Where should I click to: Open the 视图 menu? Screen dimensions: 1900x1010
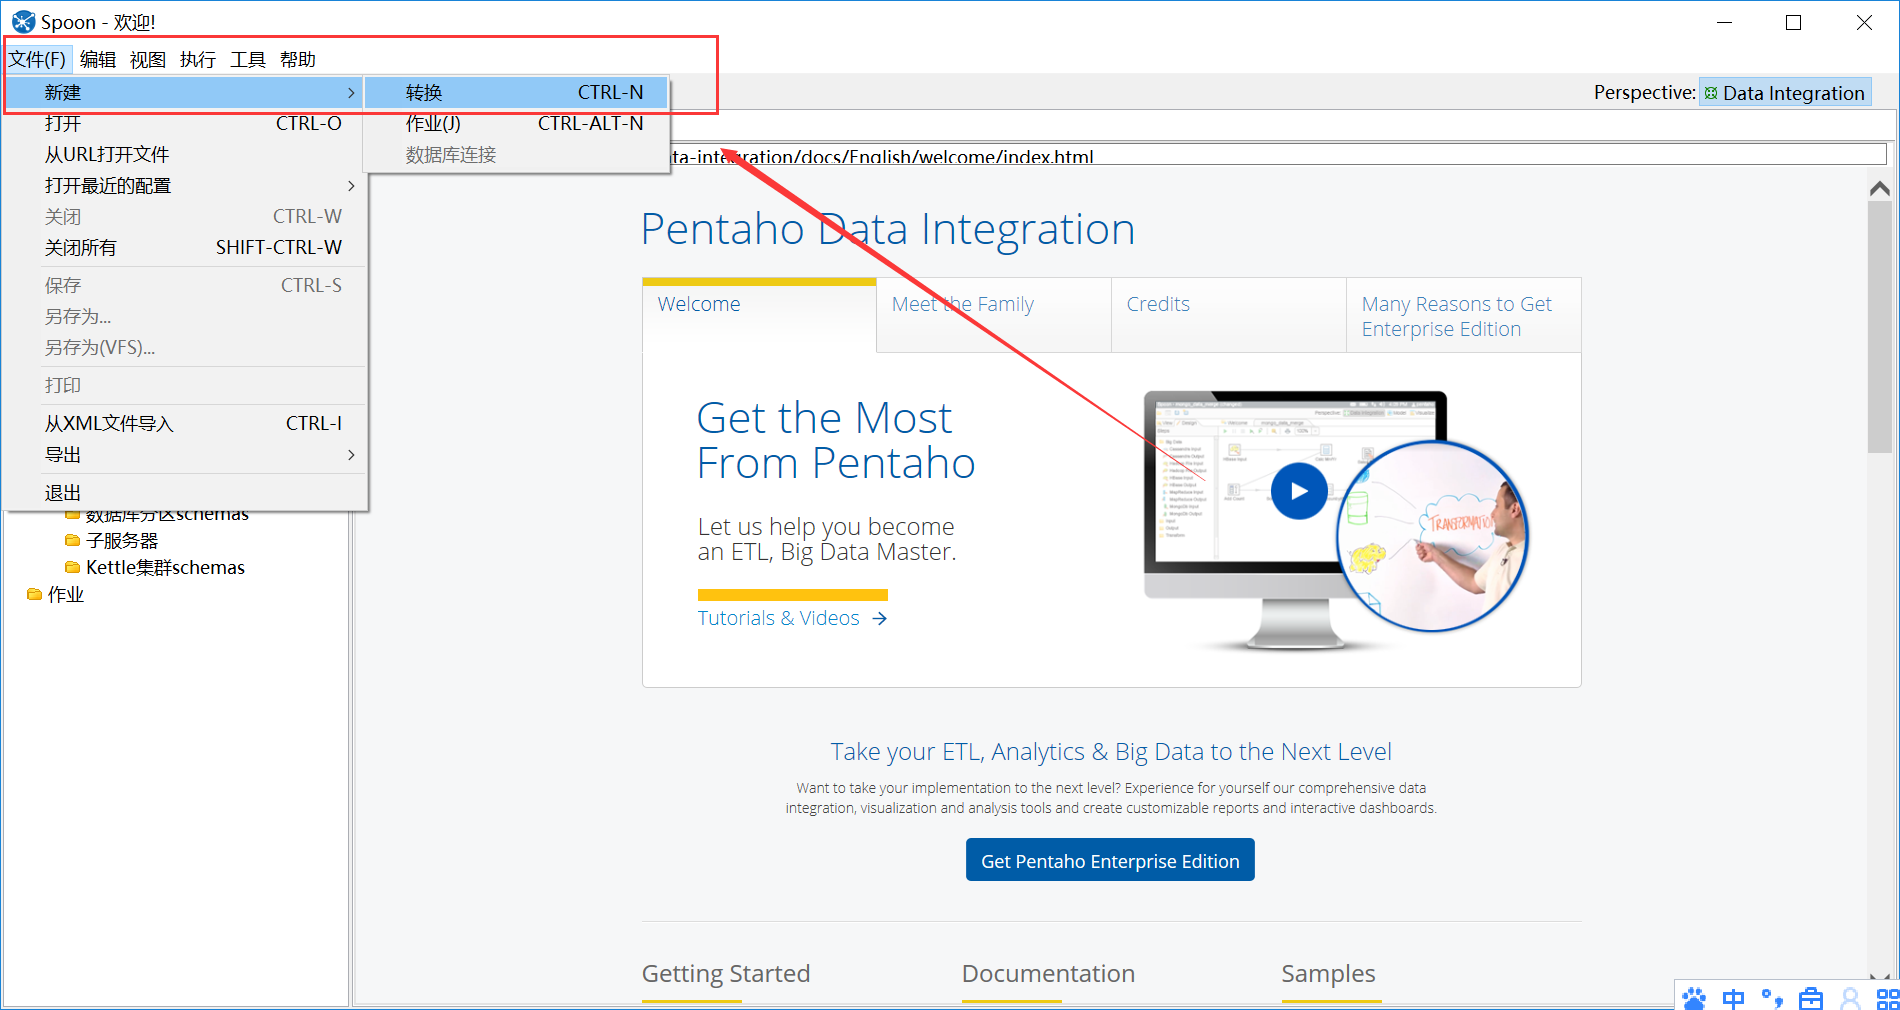(x=148, y=59)
